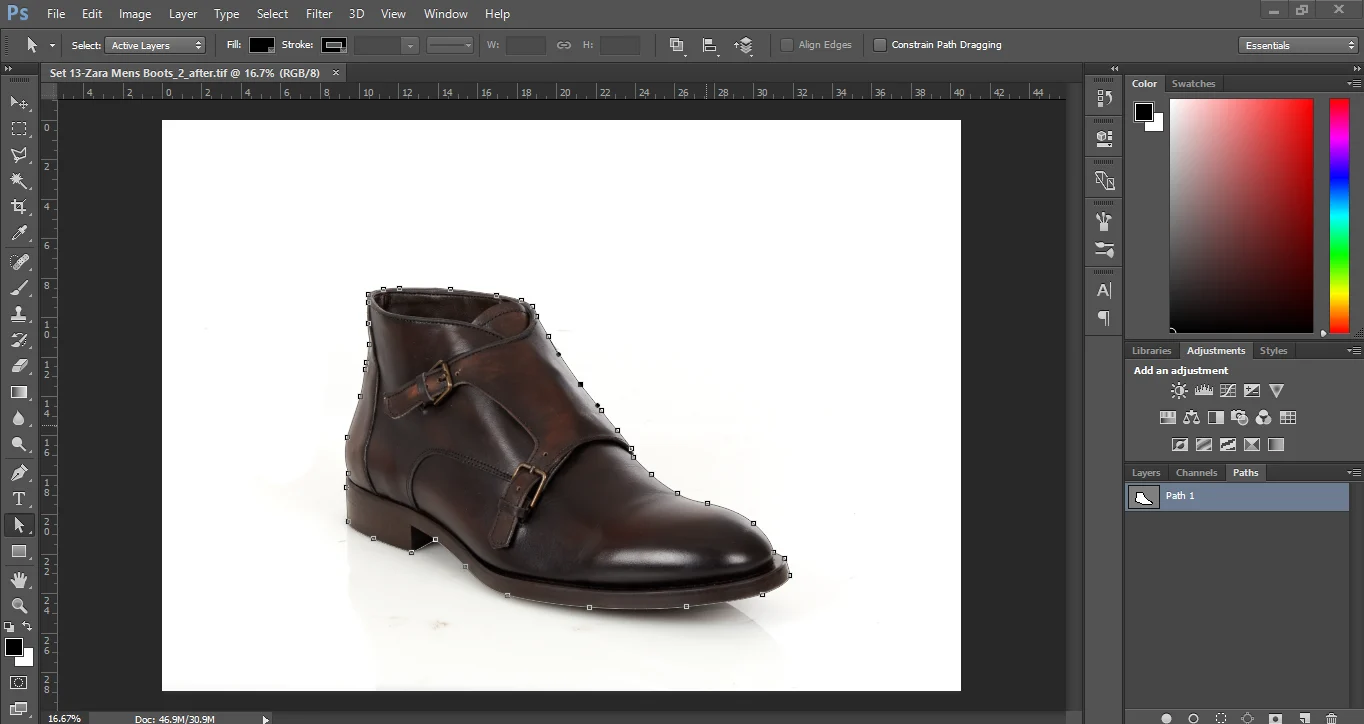Click the Load path as selection icon
The image size is (1364, 724).
click(x=1220, y=717)
